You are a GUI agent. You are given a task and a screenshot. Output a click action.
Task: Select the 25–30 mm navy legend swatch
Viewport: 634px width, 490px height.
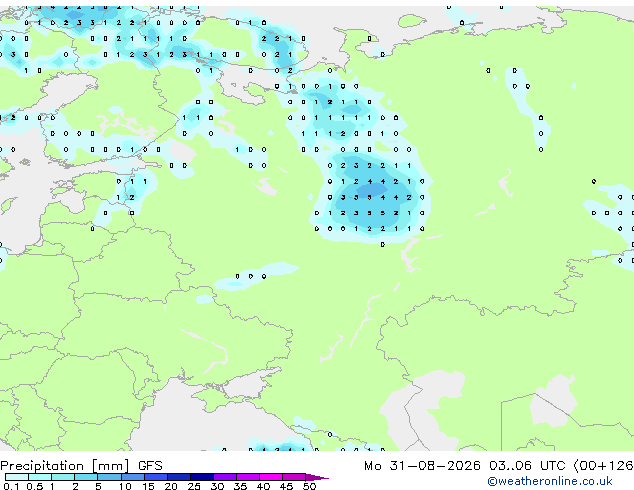coord(201,477)
